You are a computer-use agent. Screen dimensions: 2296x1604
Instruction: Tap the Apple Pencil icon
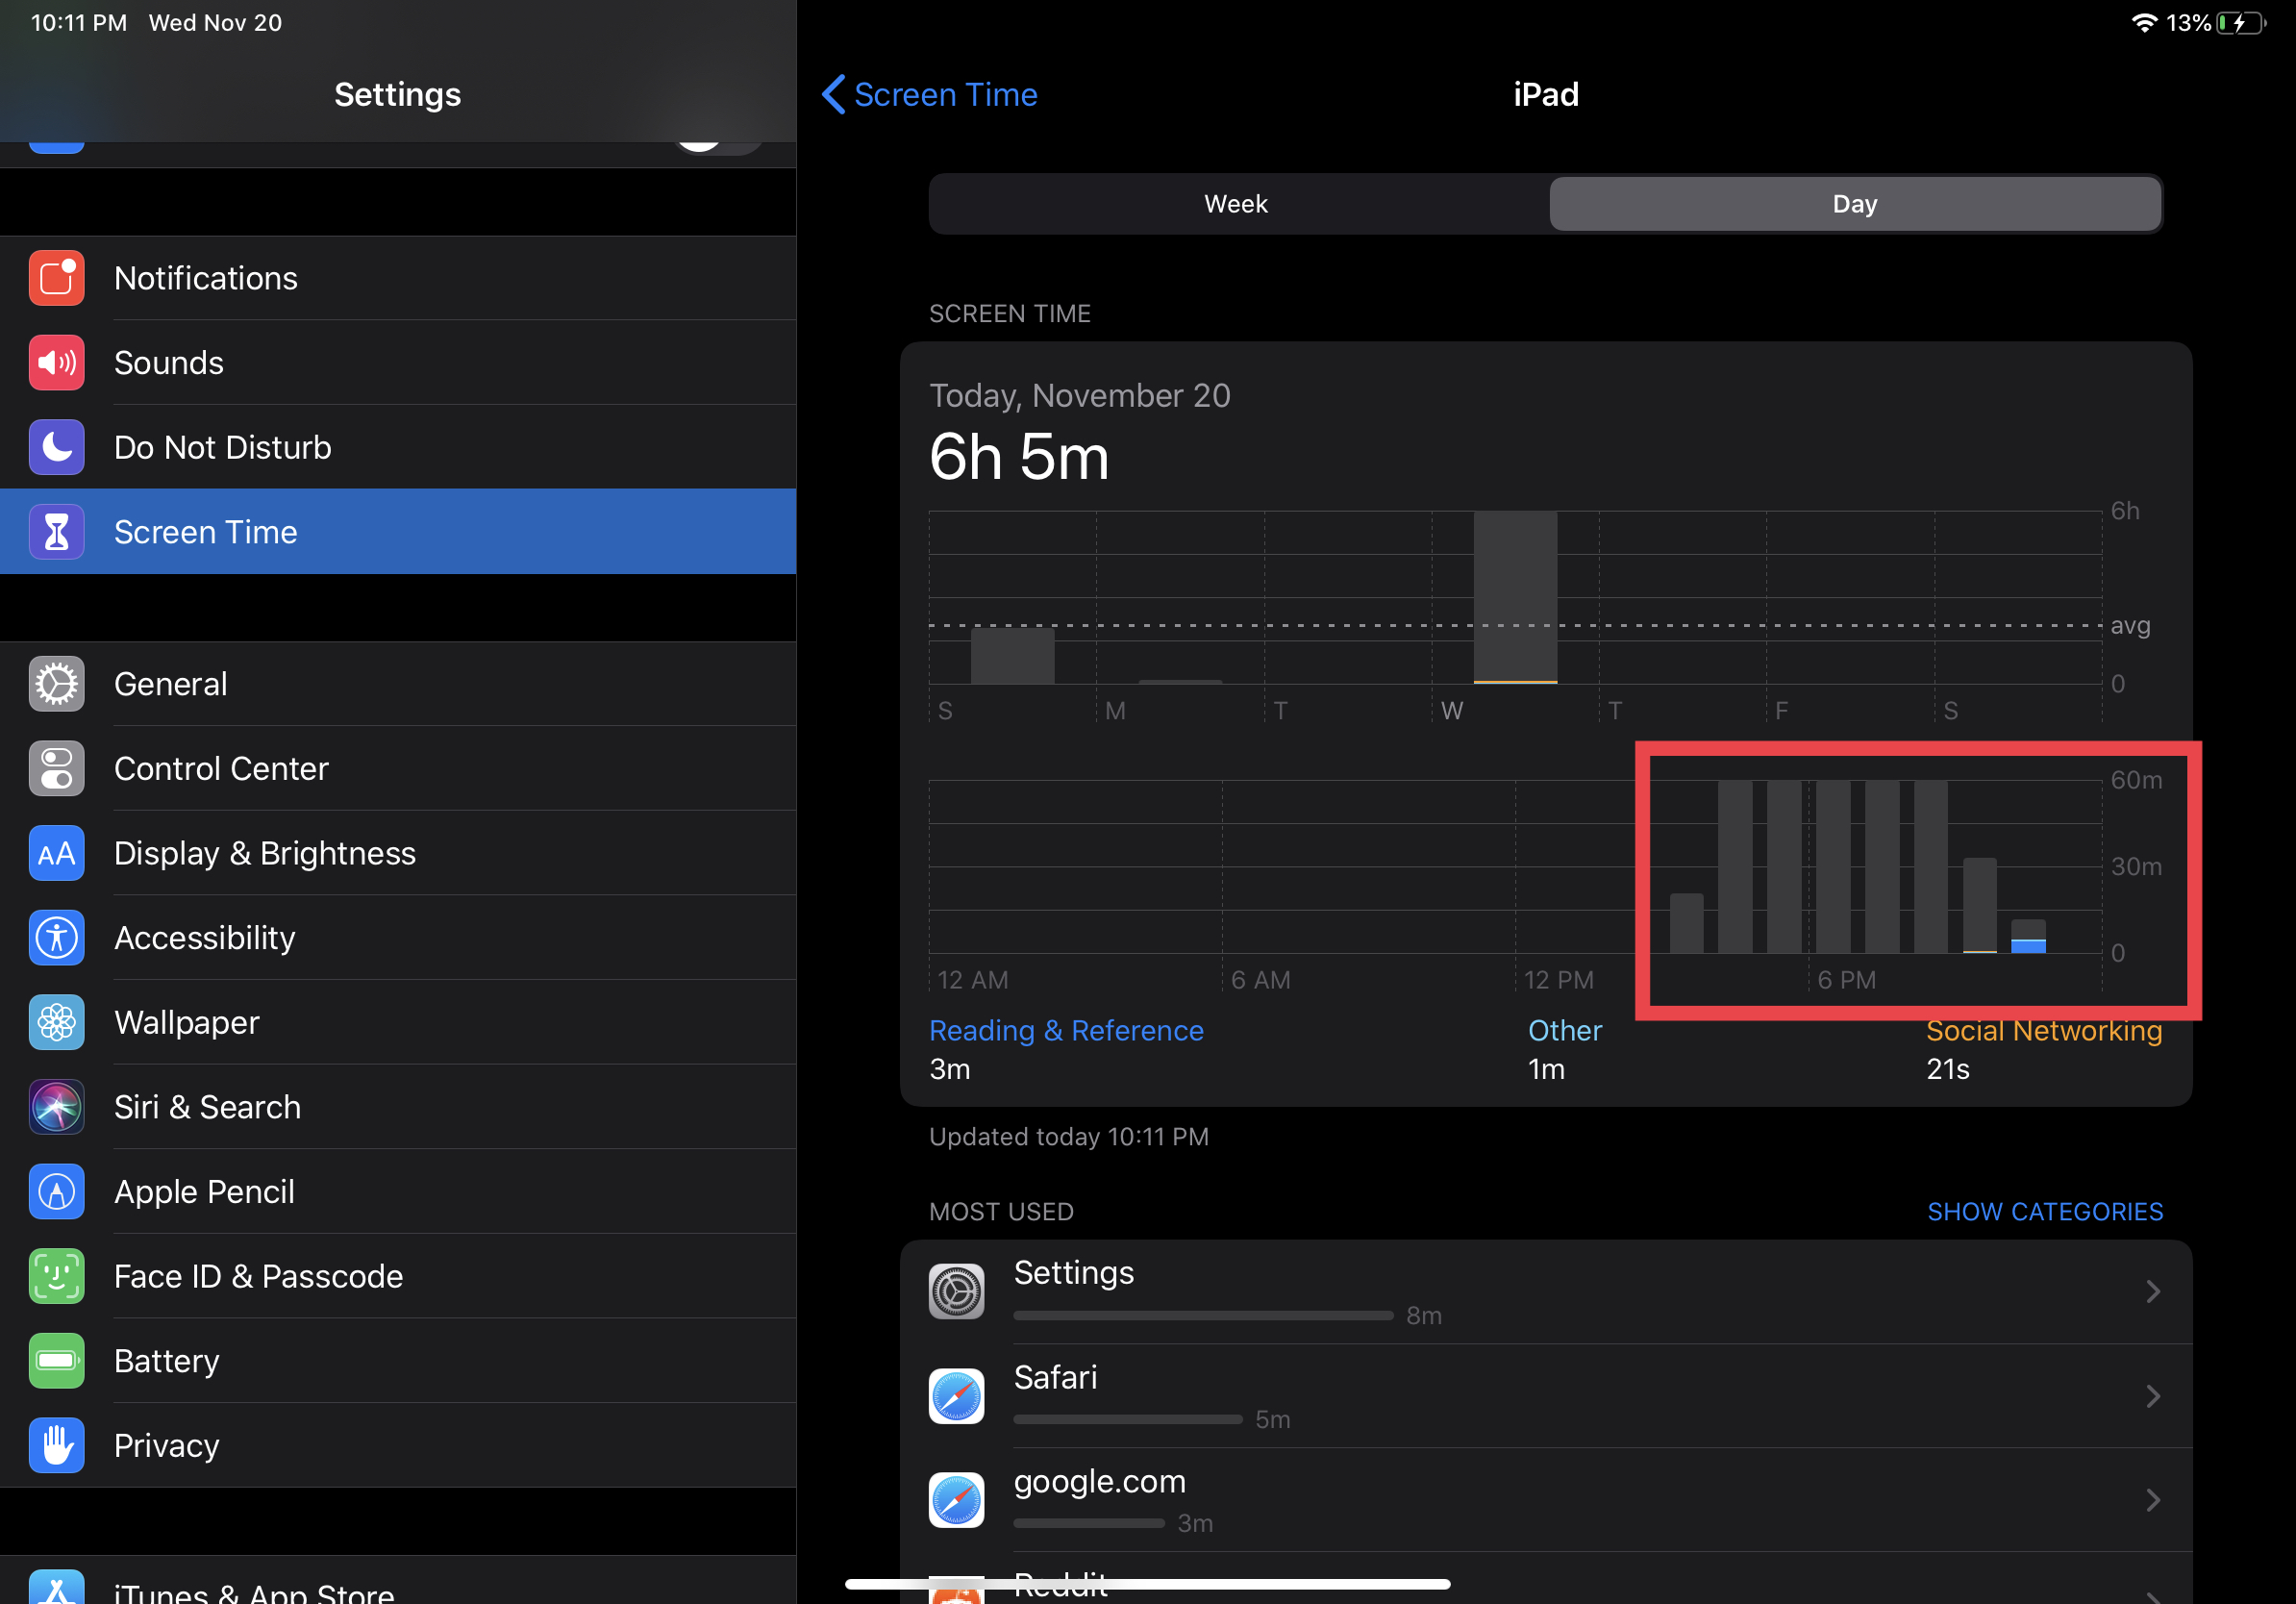pyautogui.click(x=56, y=1192)
